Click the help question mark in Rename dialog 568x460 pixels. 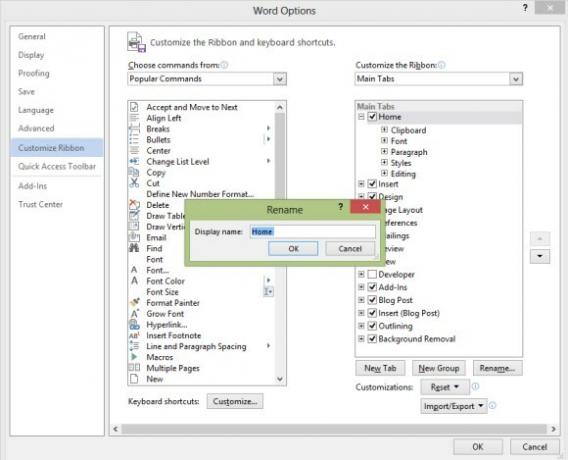(x=341, y=207)
